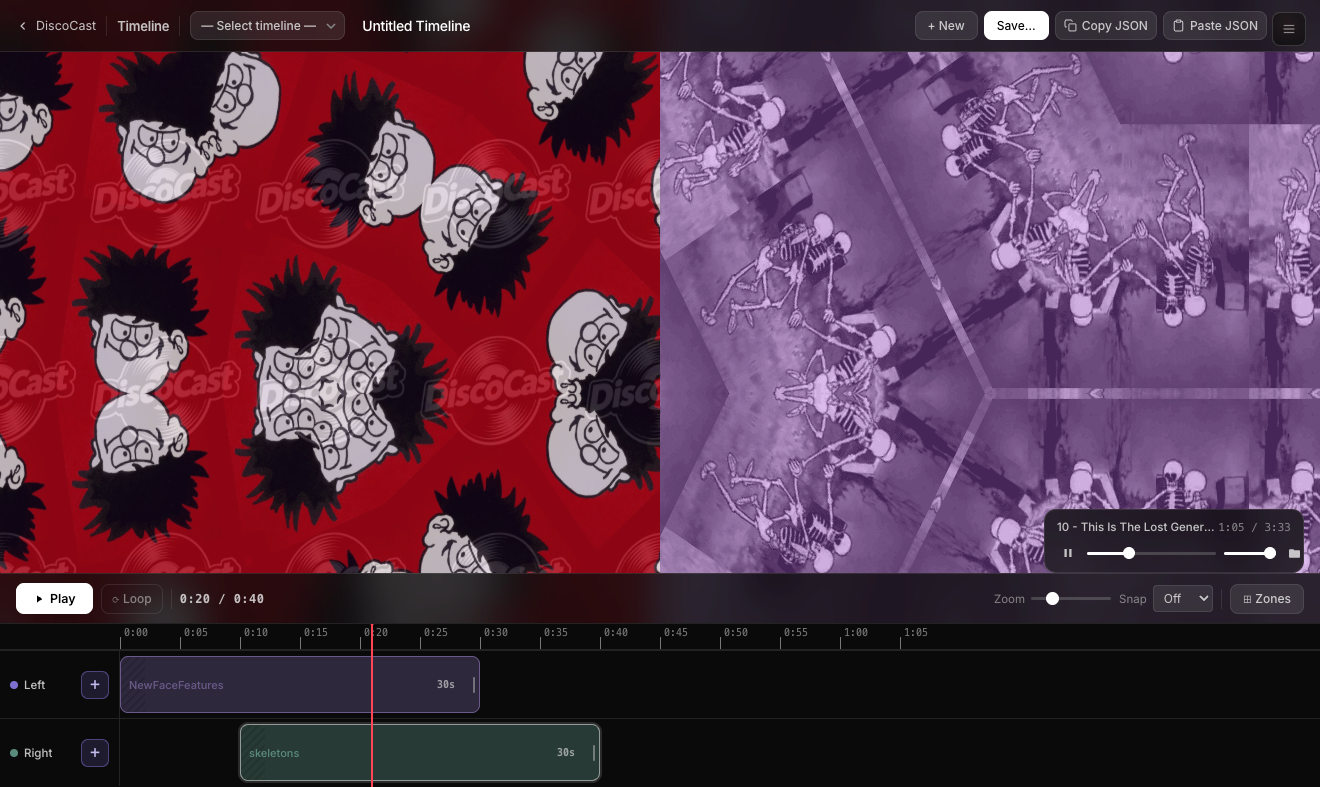Adjust the timeline Zoom slider
This screenshot has width=1320, height=787.
click(1071, 599)
